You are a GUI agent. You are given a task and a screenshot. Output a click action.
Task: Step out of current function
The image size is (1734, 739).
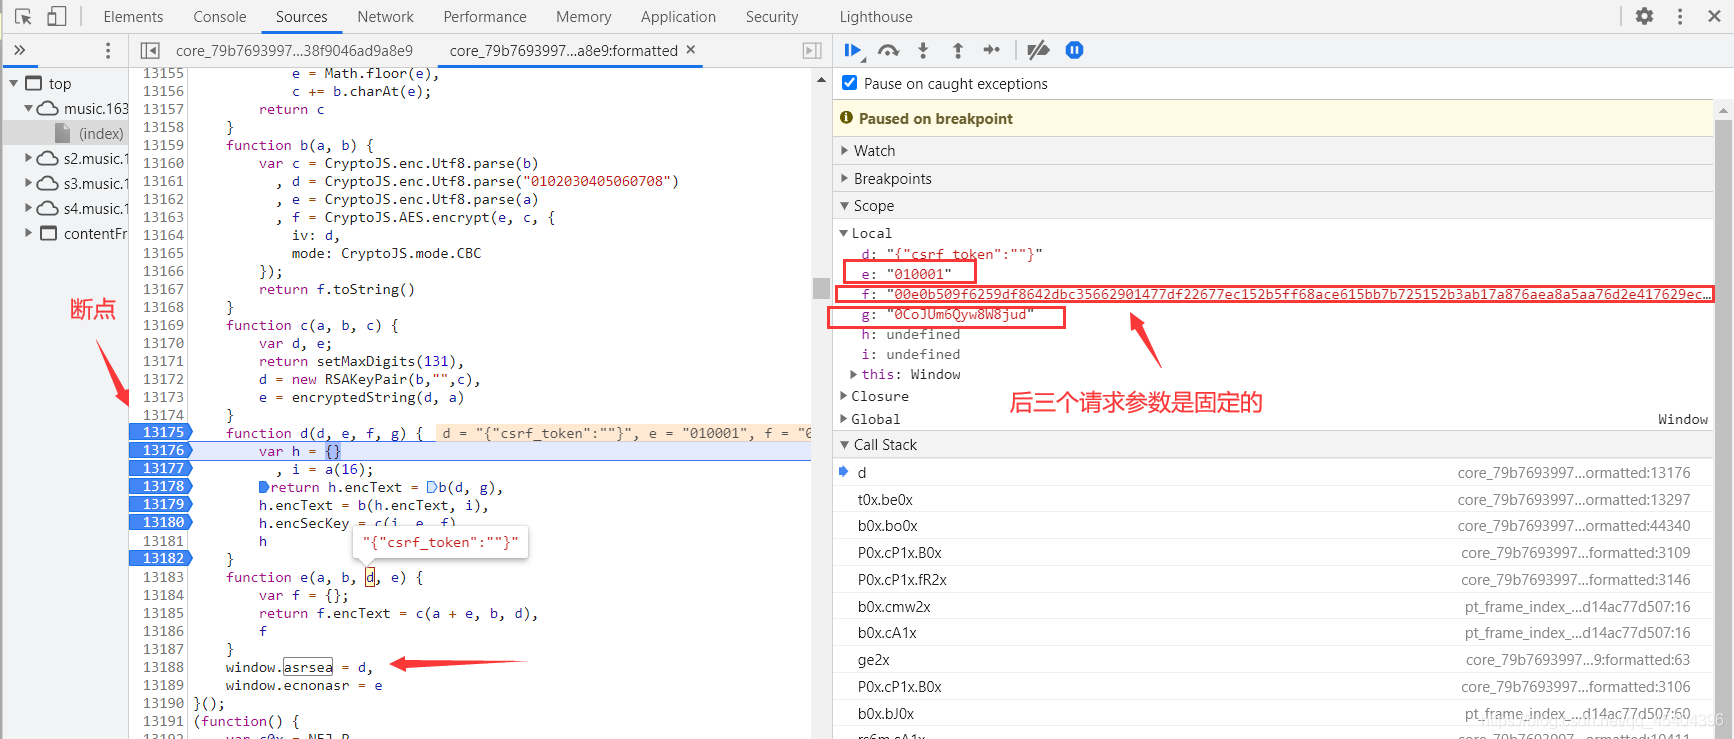point(957,50)
